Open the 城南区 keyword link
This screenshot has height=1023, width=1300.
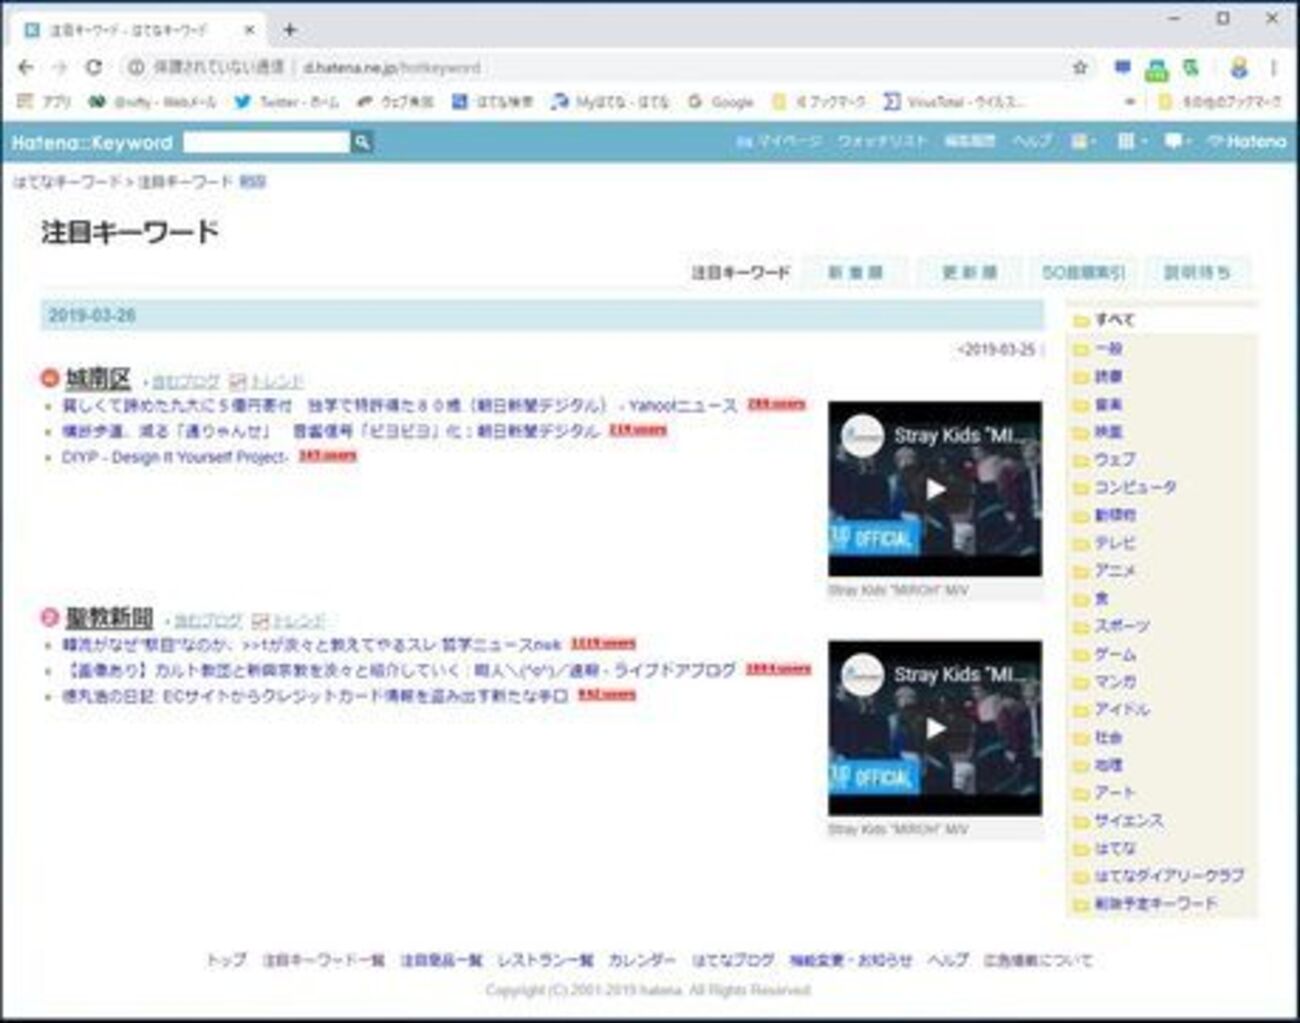tap(98, 379)
